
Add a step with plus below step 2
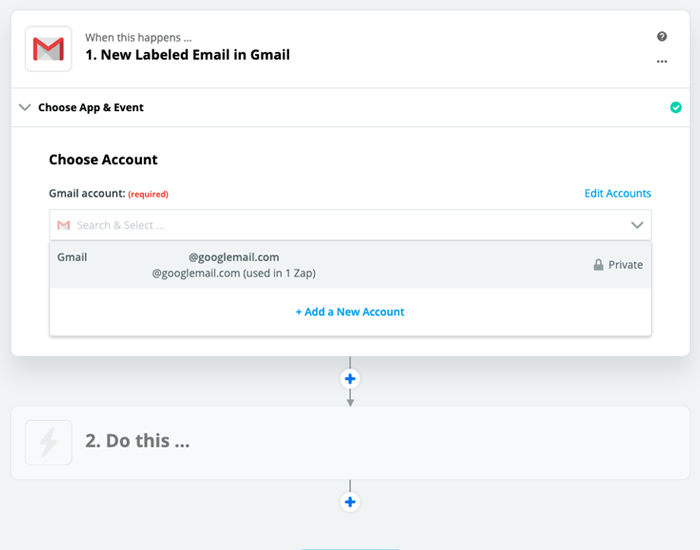click(x=350, y=502)
